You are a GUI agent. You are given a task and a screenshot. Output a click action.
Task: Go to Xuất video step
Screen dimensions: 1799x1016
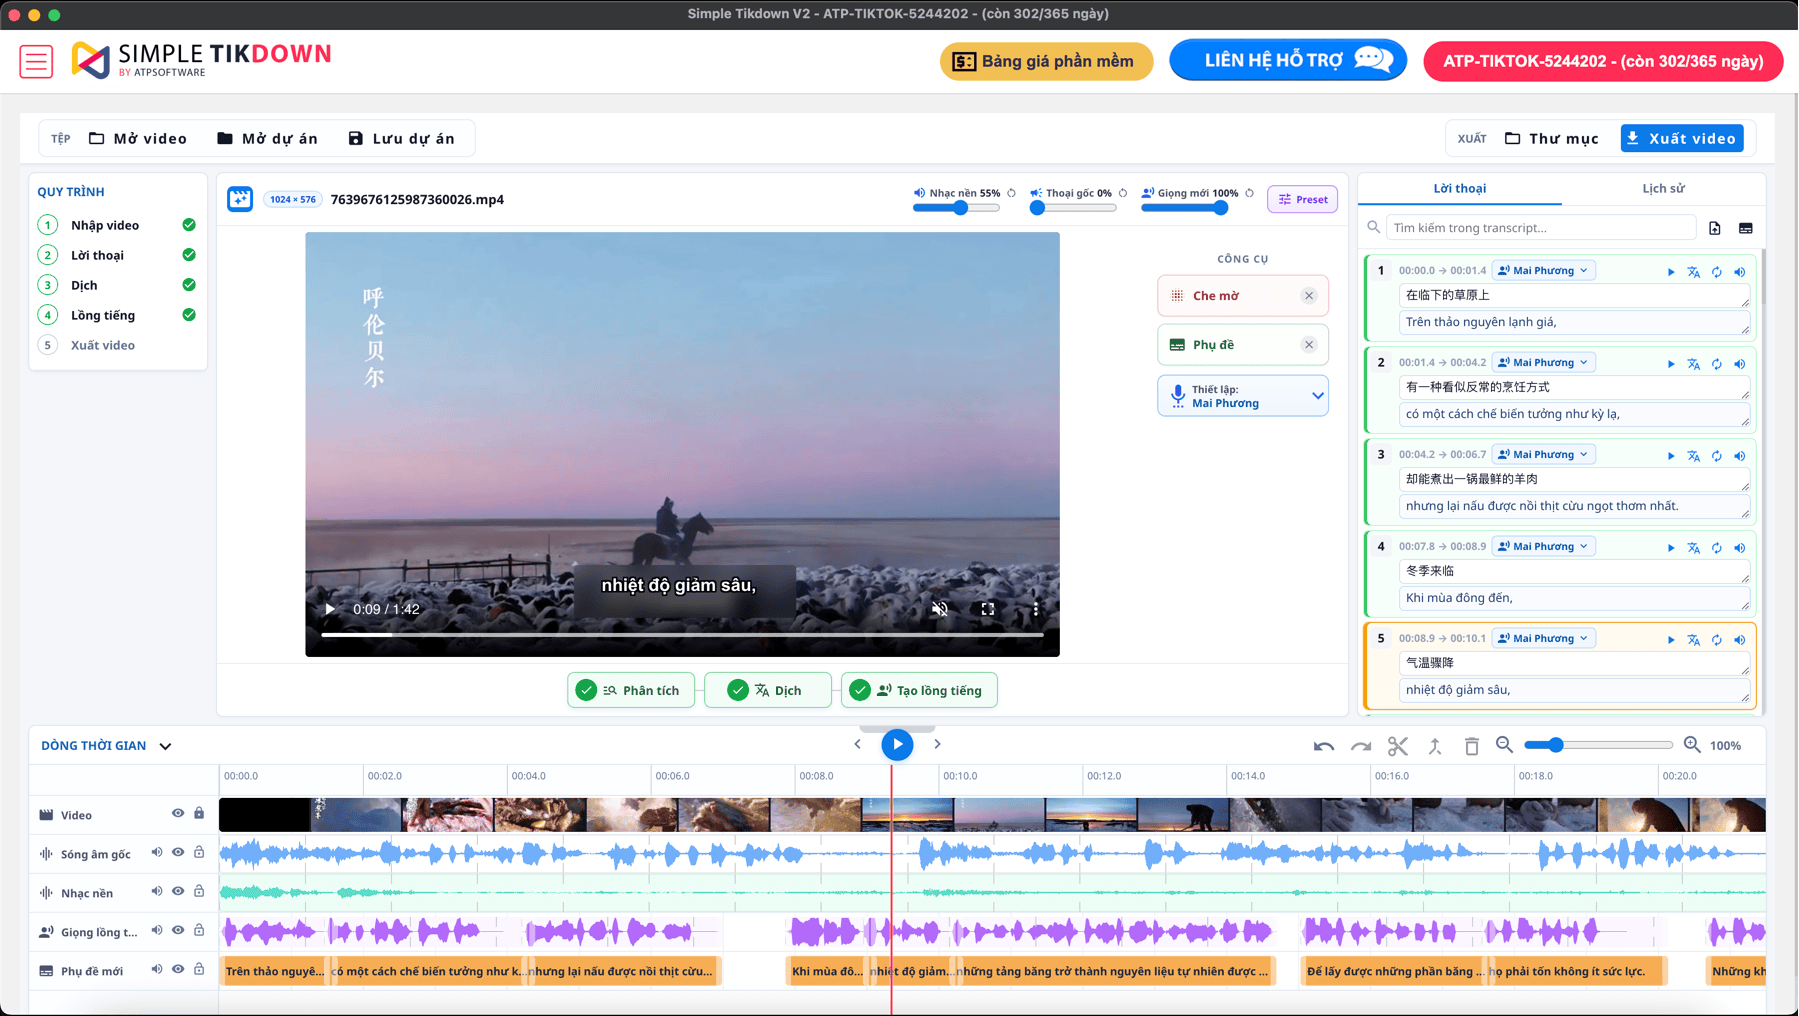pos(117,346)
